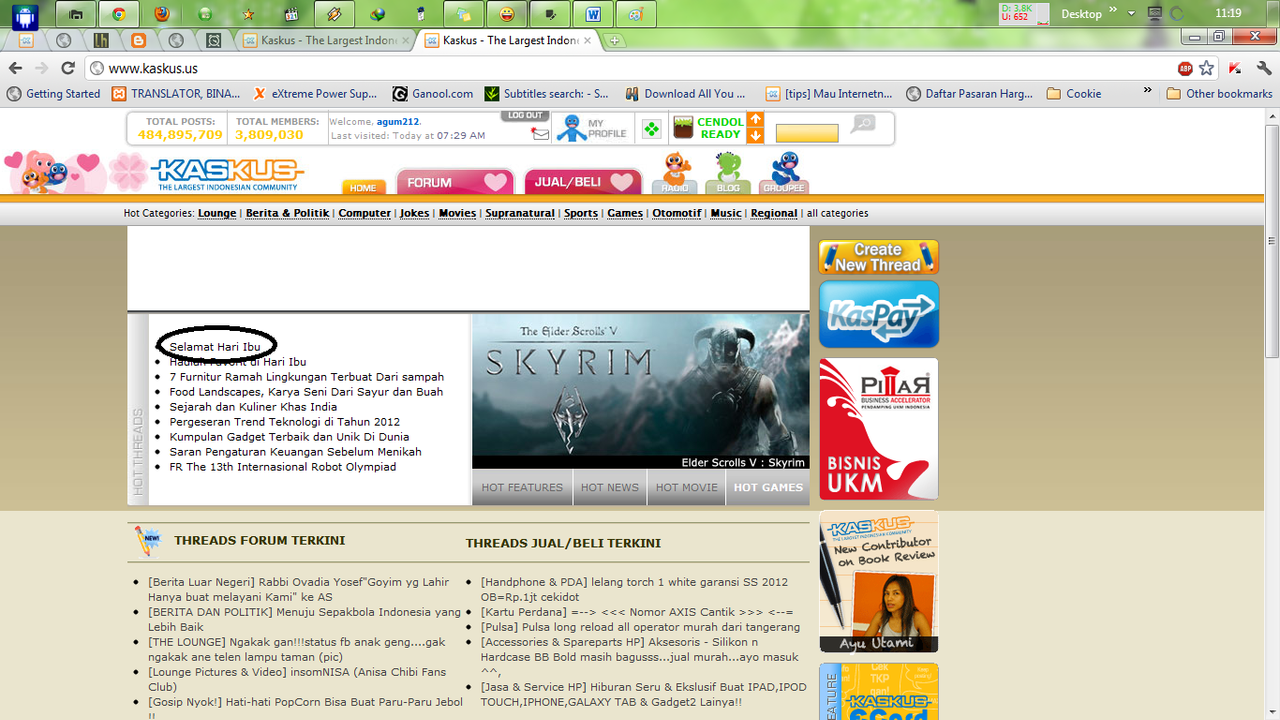Open the all categories link
The height and width of the screenshot is (720, 1280).
tap(838, 213)
